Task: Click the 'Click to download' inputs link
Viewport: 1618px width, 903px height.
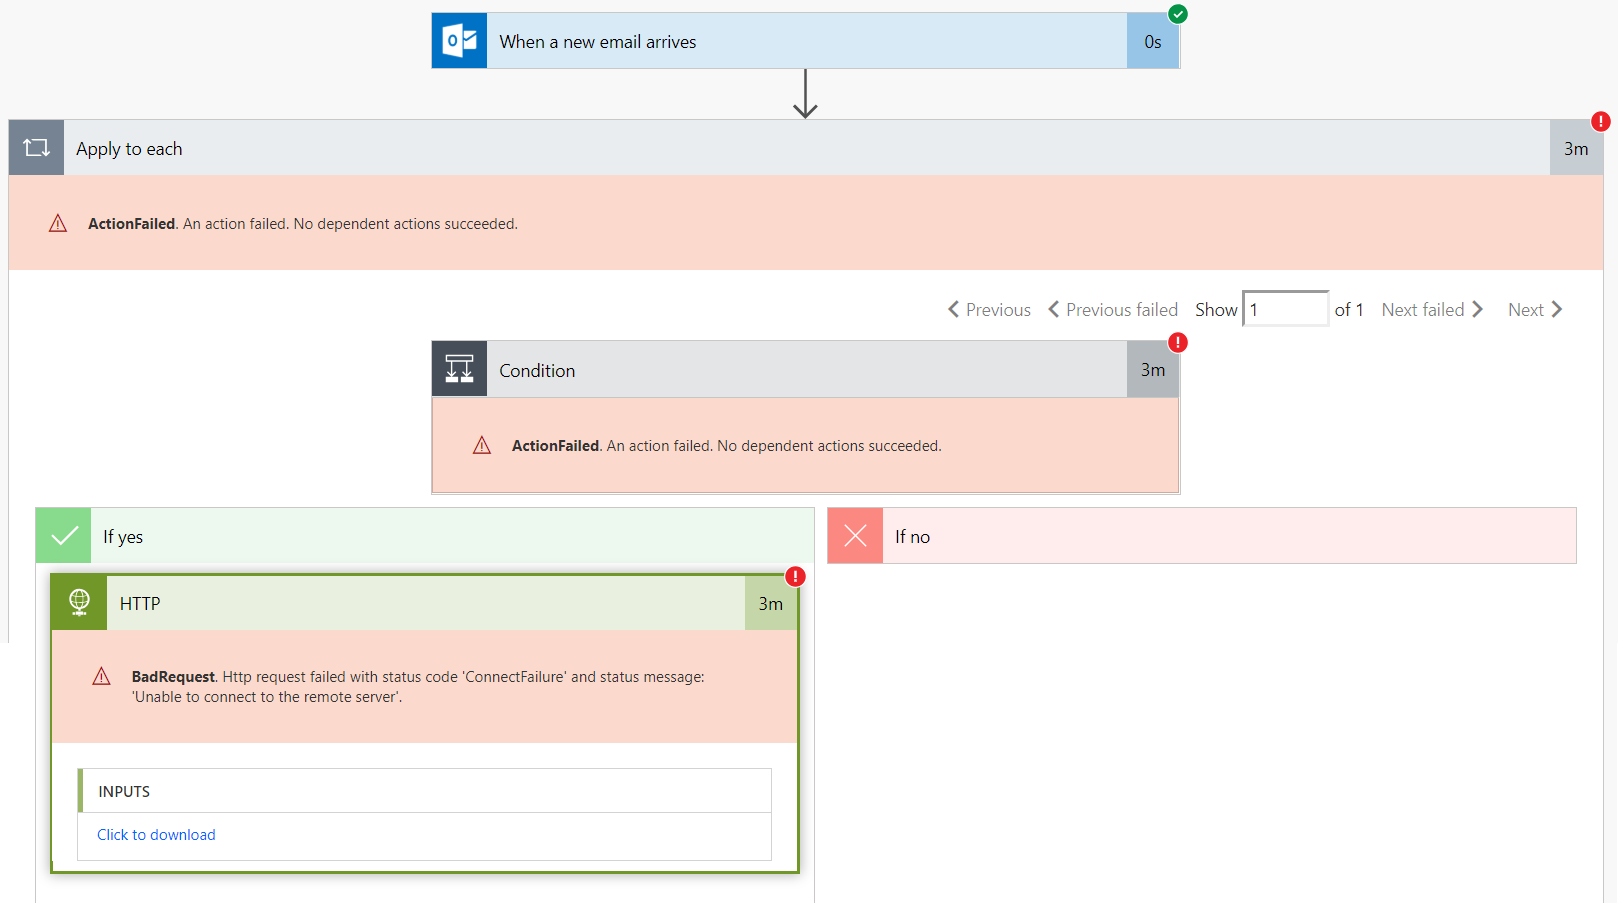Action: (156, 835)
